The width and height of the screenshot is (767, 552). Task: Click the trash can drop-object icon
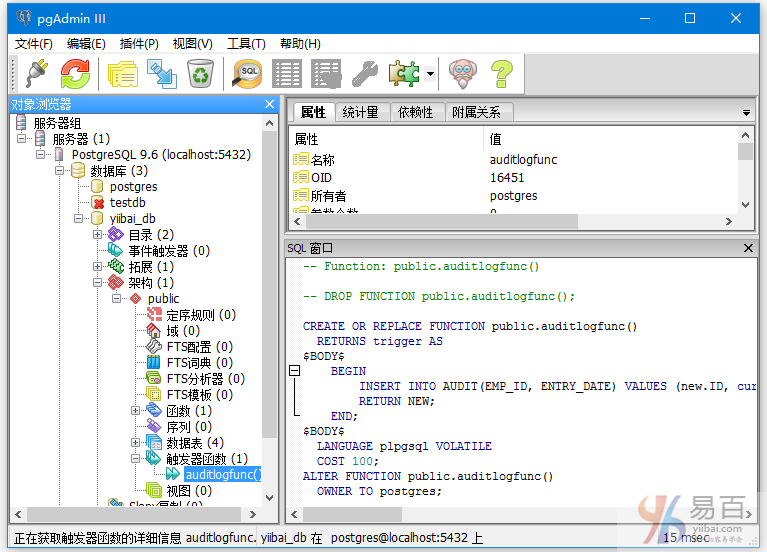(x=201, y=73)
